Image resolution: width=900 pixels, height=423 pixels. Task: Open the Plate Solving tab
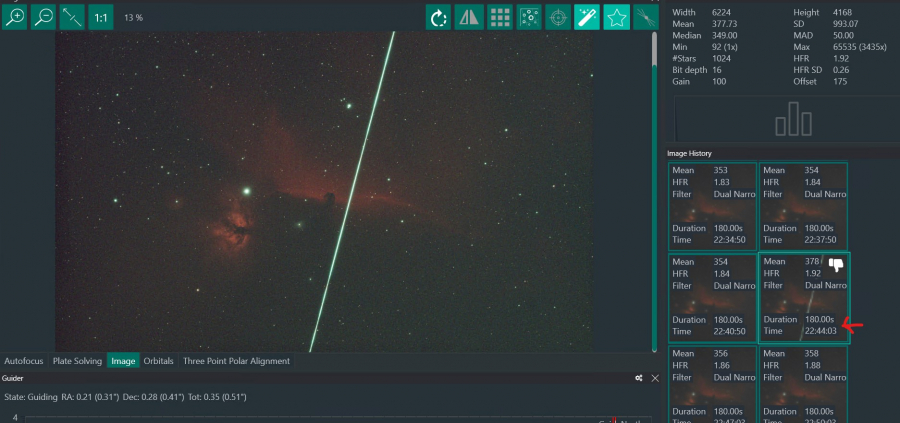[78, 361]
